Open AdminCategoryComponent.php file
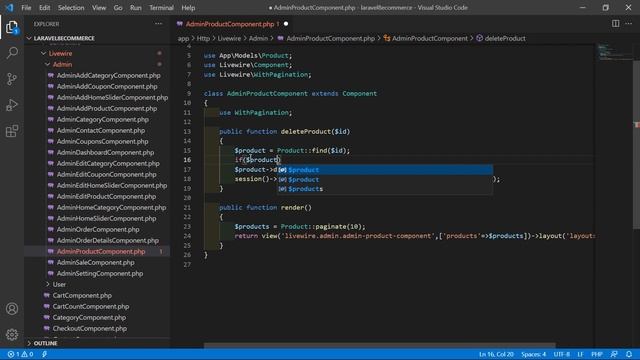 102,120
